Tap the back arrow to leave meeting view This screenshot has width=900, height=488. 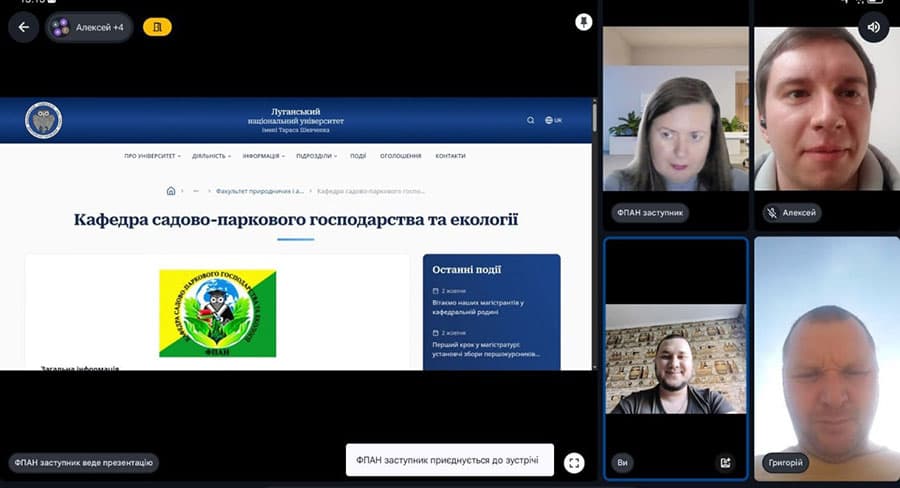24,27
